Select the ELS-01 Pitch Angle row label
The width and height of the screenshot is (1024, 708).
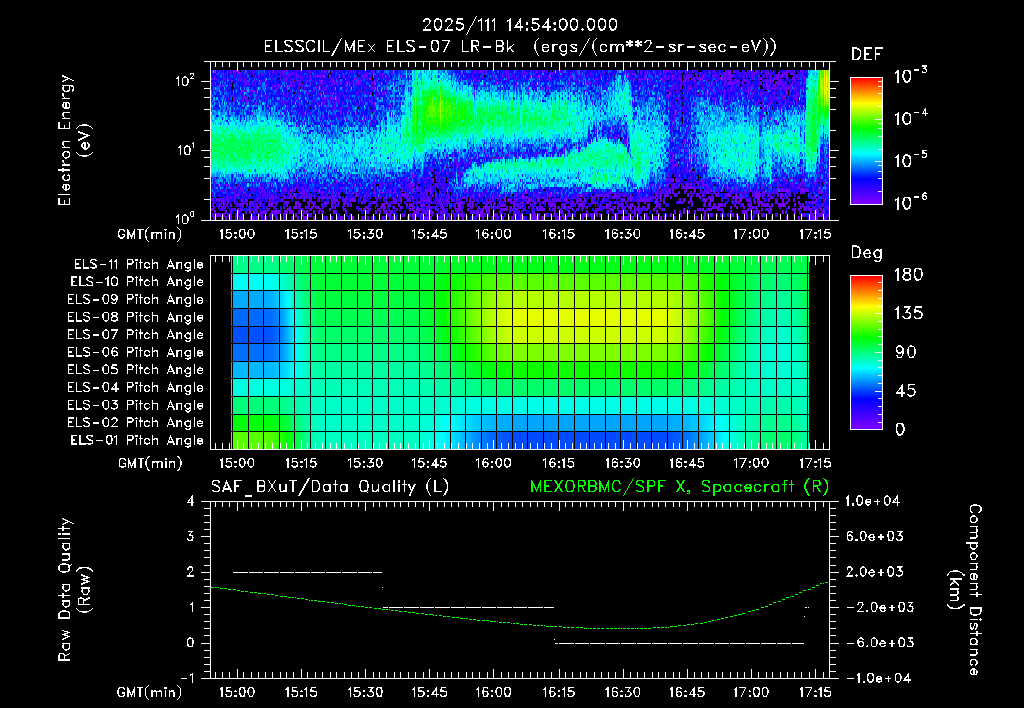137,440
